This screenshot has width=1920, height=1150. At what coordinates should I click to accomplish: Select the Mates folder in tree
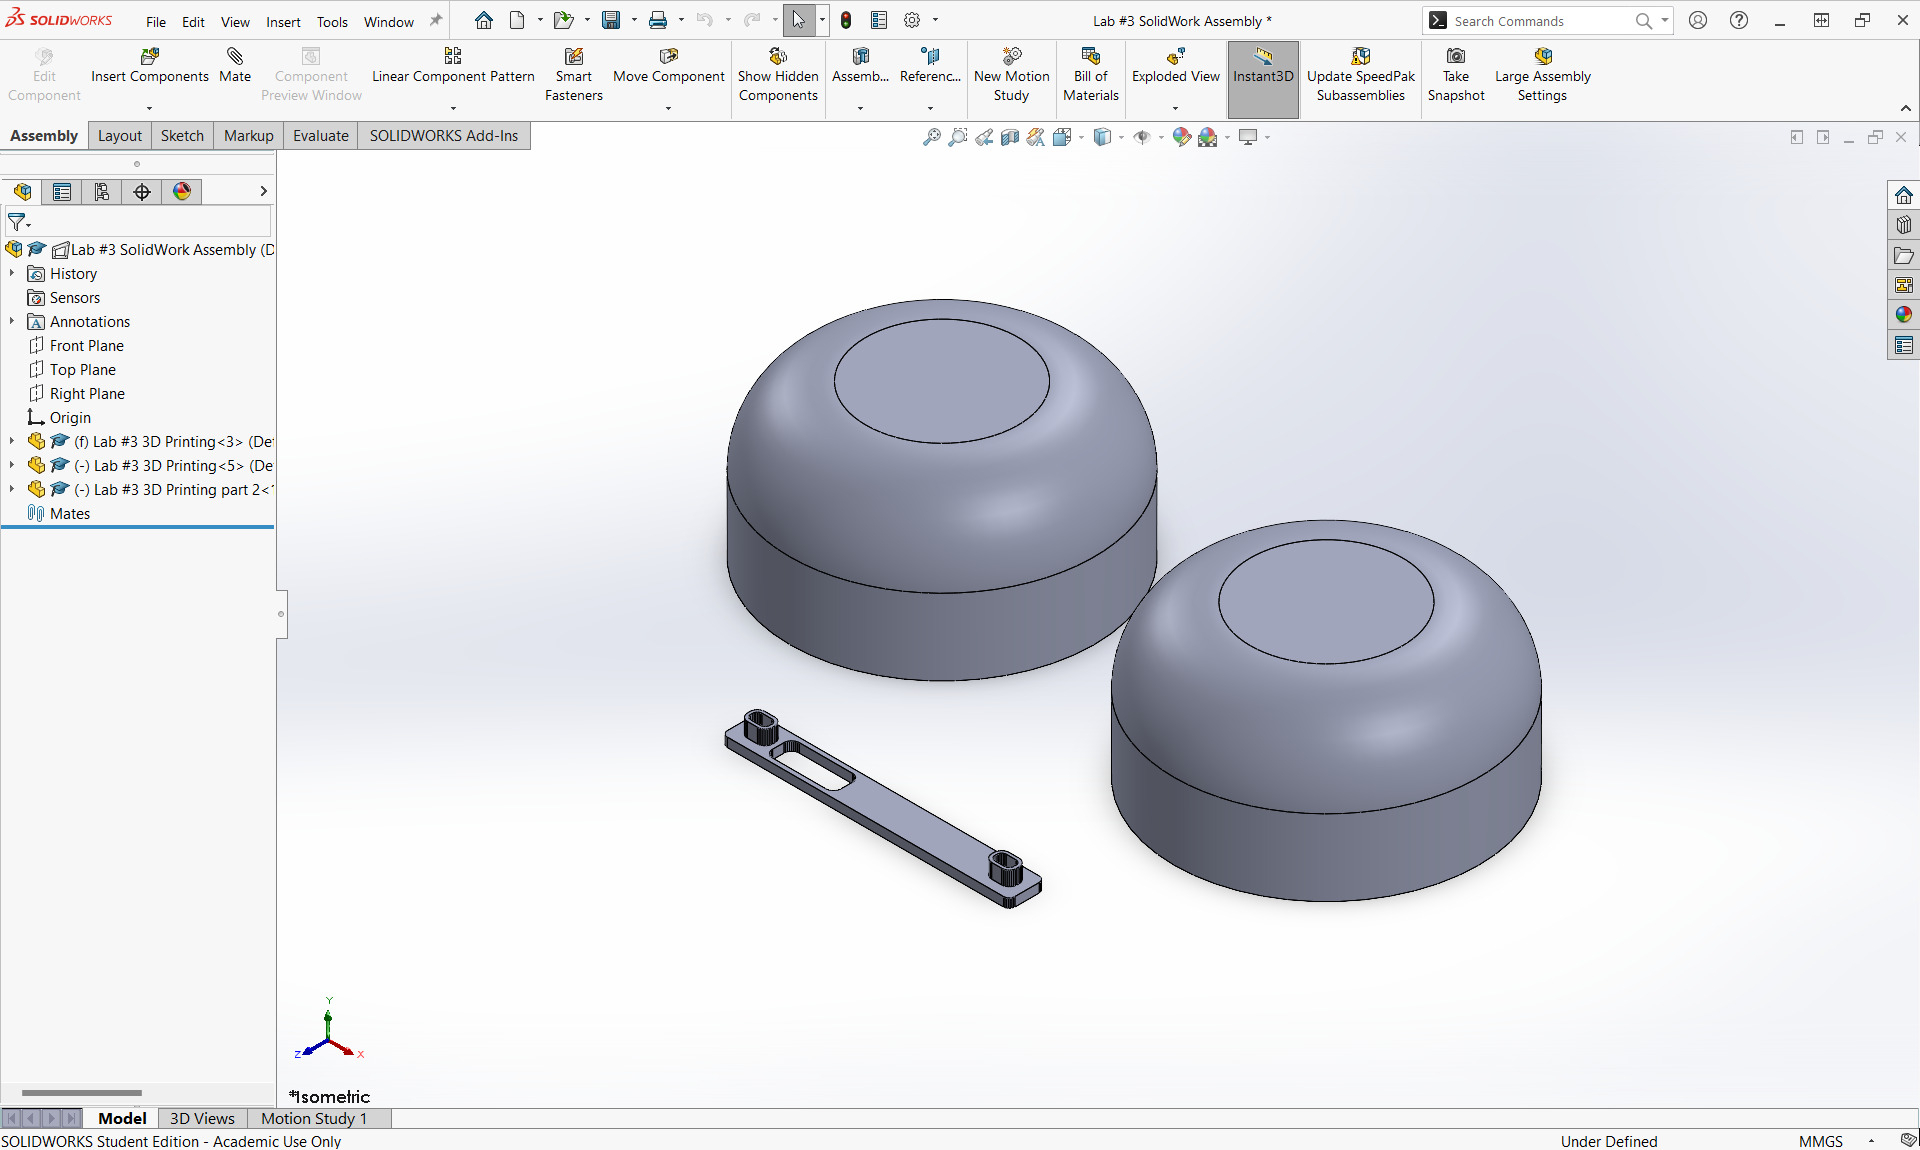tap(69, 513)
